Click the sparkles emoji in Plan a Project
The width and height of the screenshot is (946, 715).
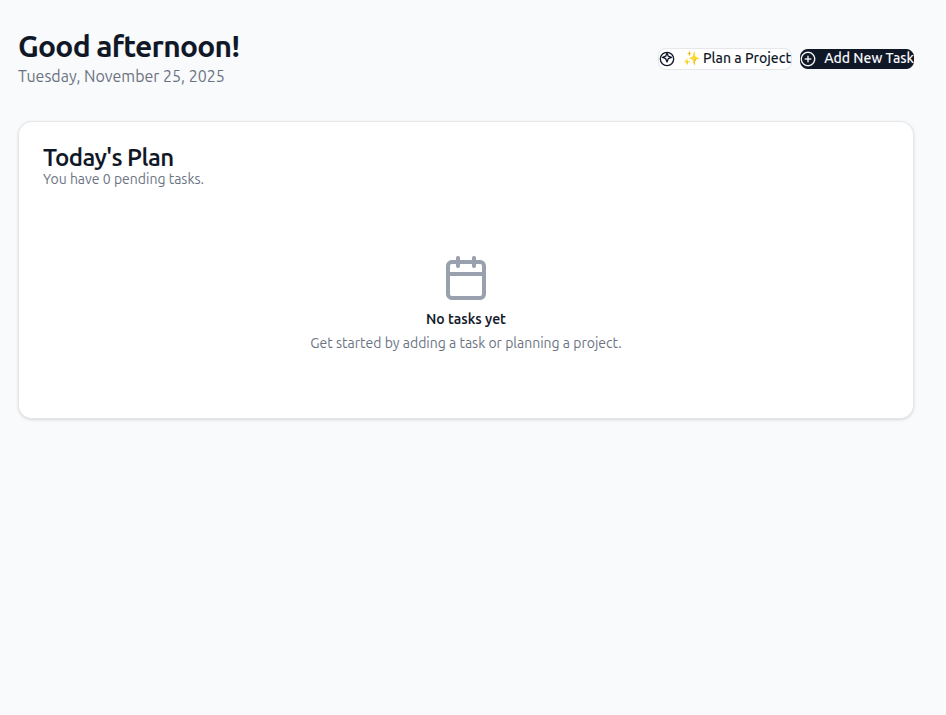691,59
